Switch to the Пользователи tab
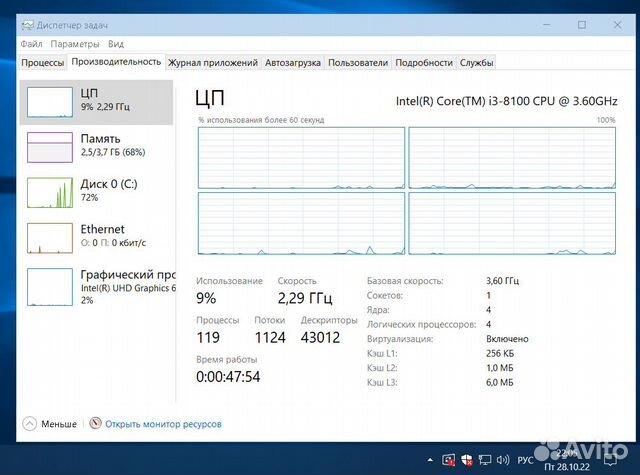Image resolution: width=640 pixels, height=475 pixels. (x=358, y=62)
